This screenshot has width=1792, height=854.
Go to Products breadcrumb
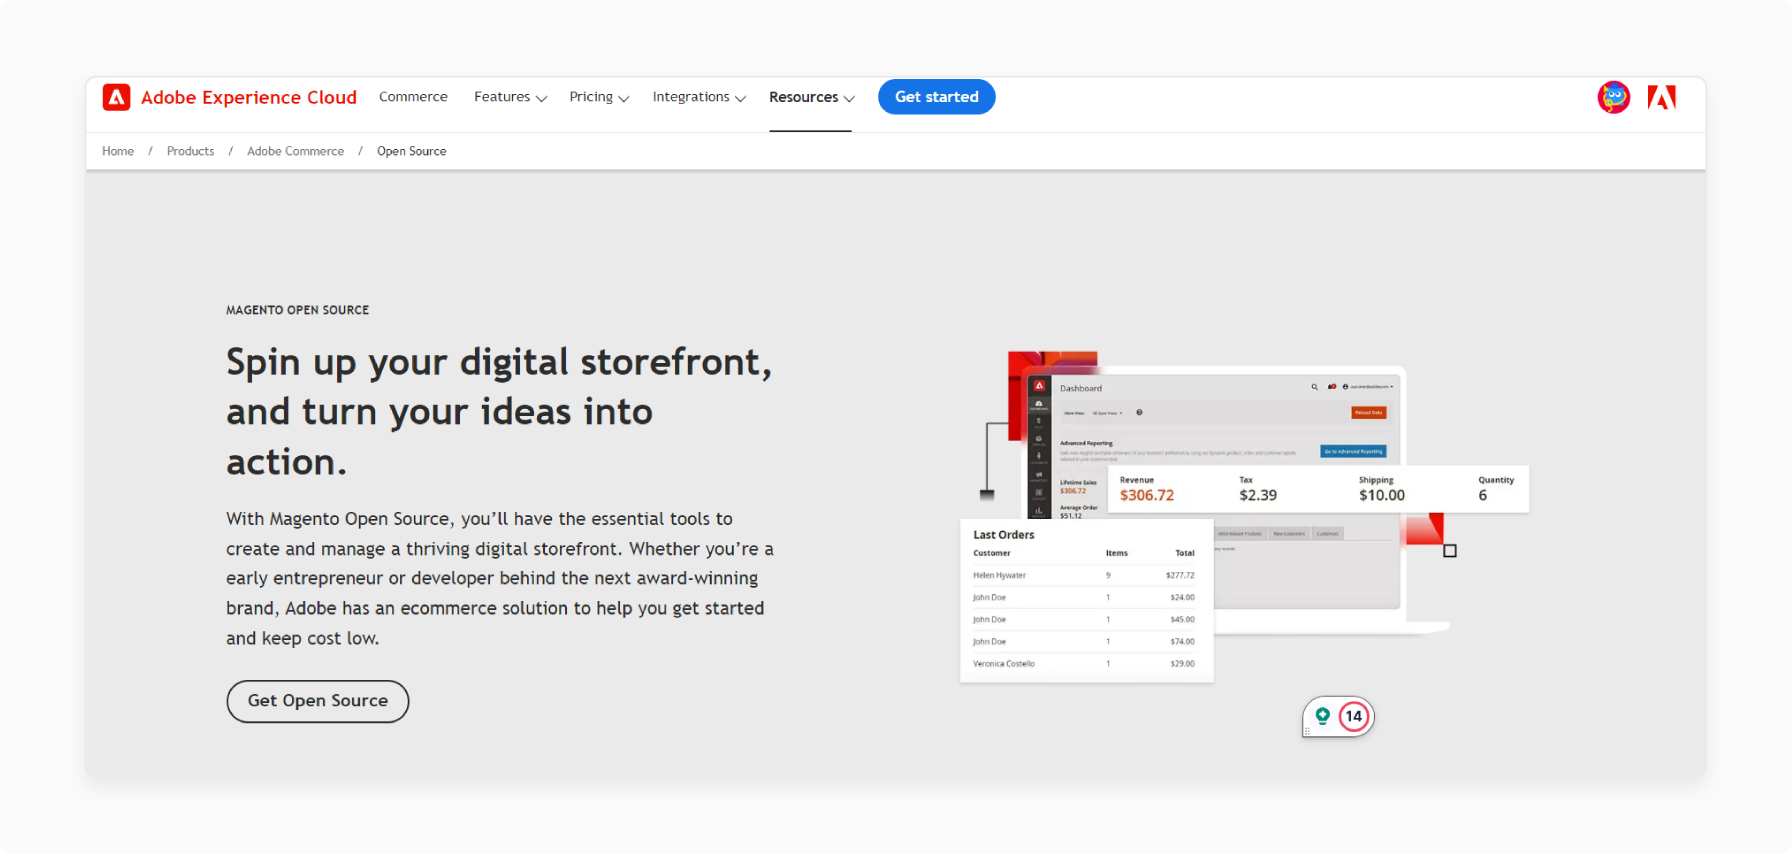(x=190, y=151)
